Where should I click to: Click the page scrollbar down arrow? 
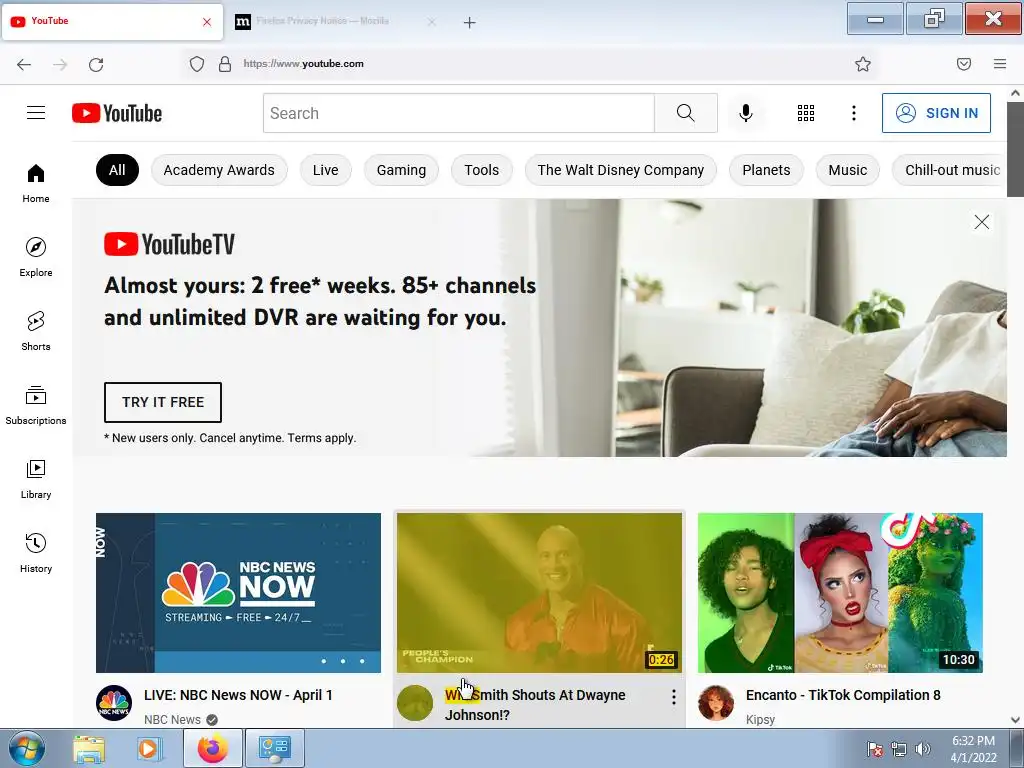pos(1016,720)
